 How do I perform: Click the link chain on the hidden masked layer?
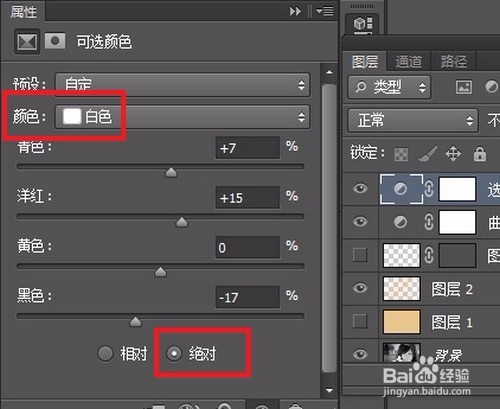point(429,255)
